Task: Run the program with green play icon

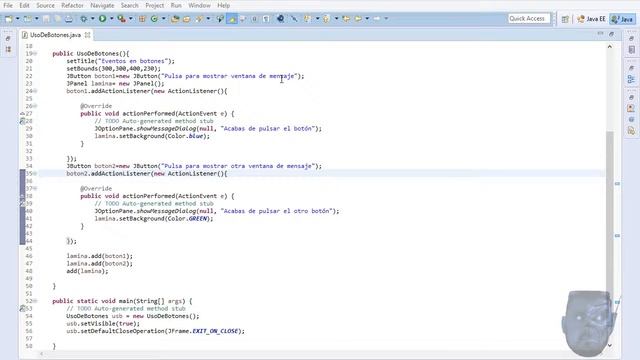Action: (102, 18)
